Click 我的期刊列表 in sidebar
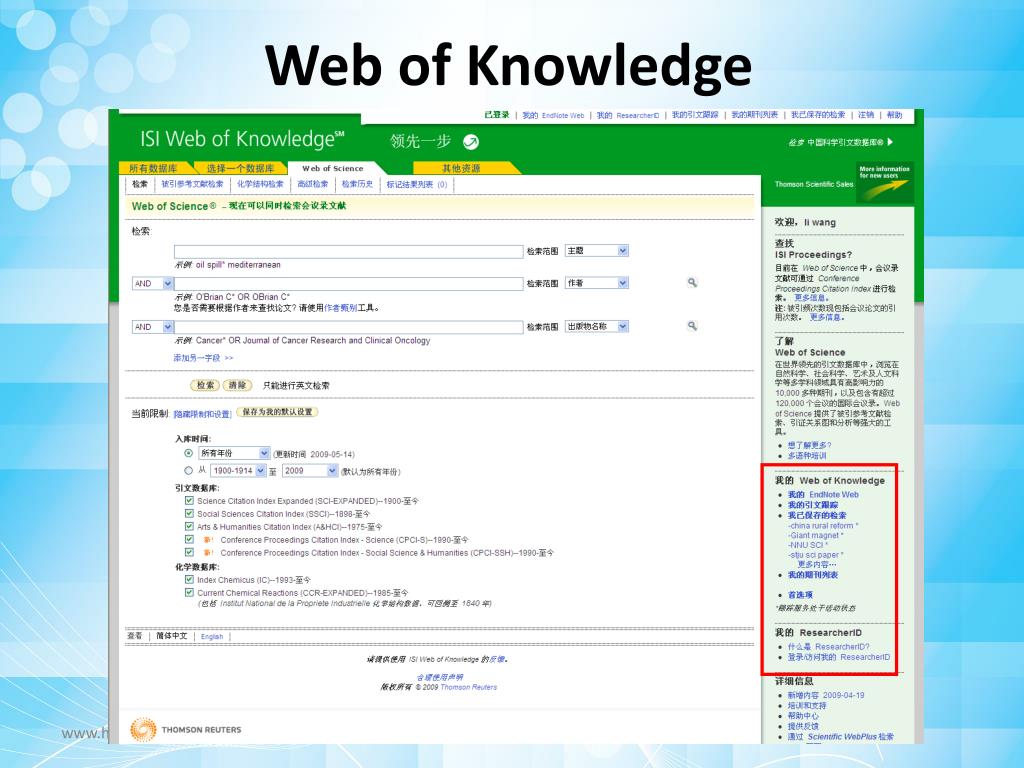The image size is (1024, 768). point(813,575)
